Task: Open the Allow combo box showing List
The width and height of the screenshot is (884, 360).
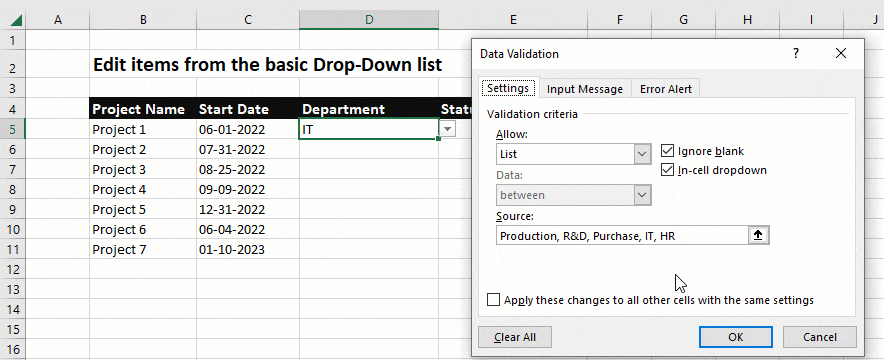Action: click(x=574, y=154)
